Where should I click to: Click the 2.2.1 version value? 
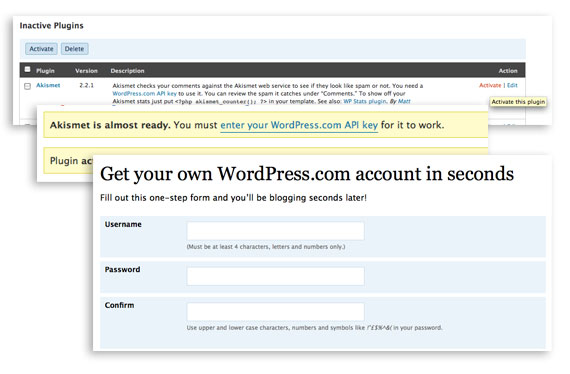tap(87, 85)
